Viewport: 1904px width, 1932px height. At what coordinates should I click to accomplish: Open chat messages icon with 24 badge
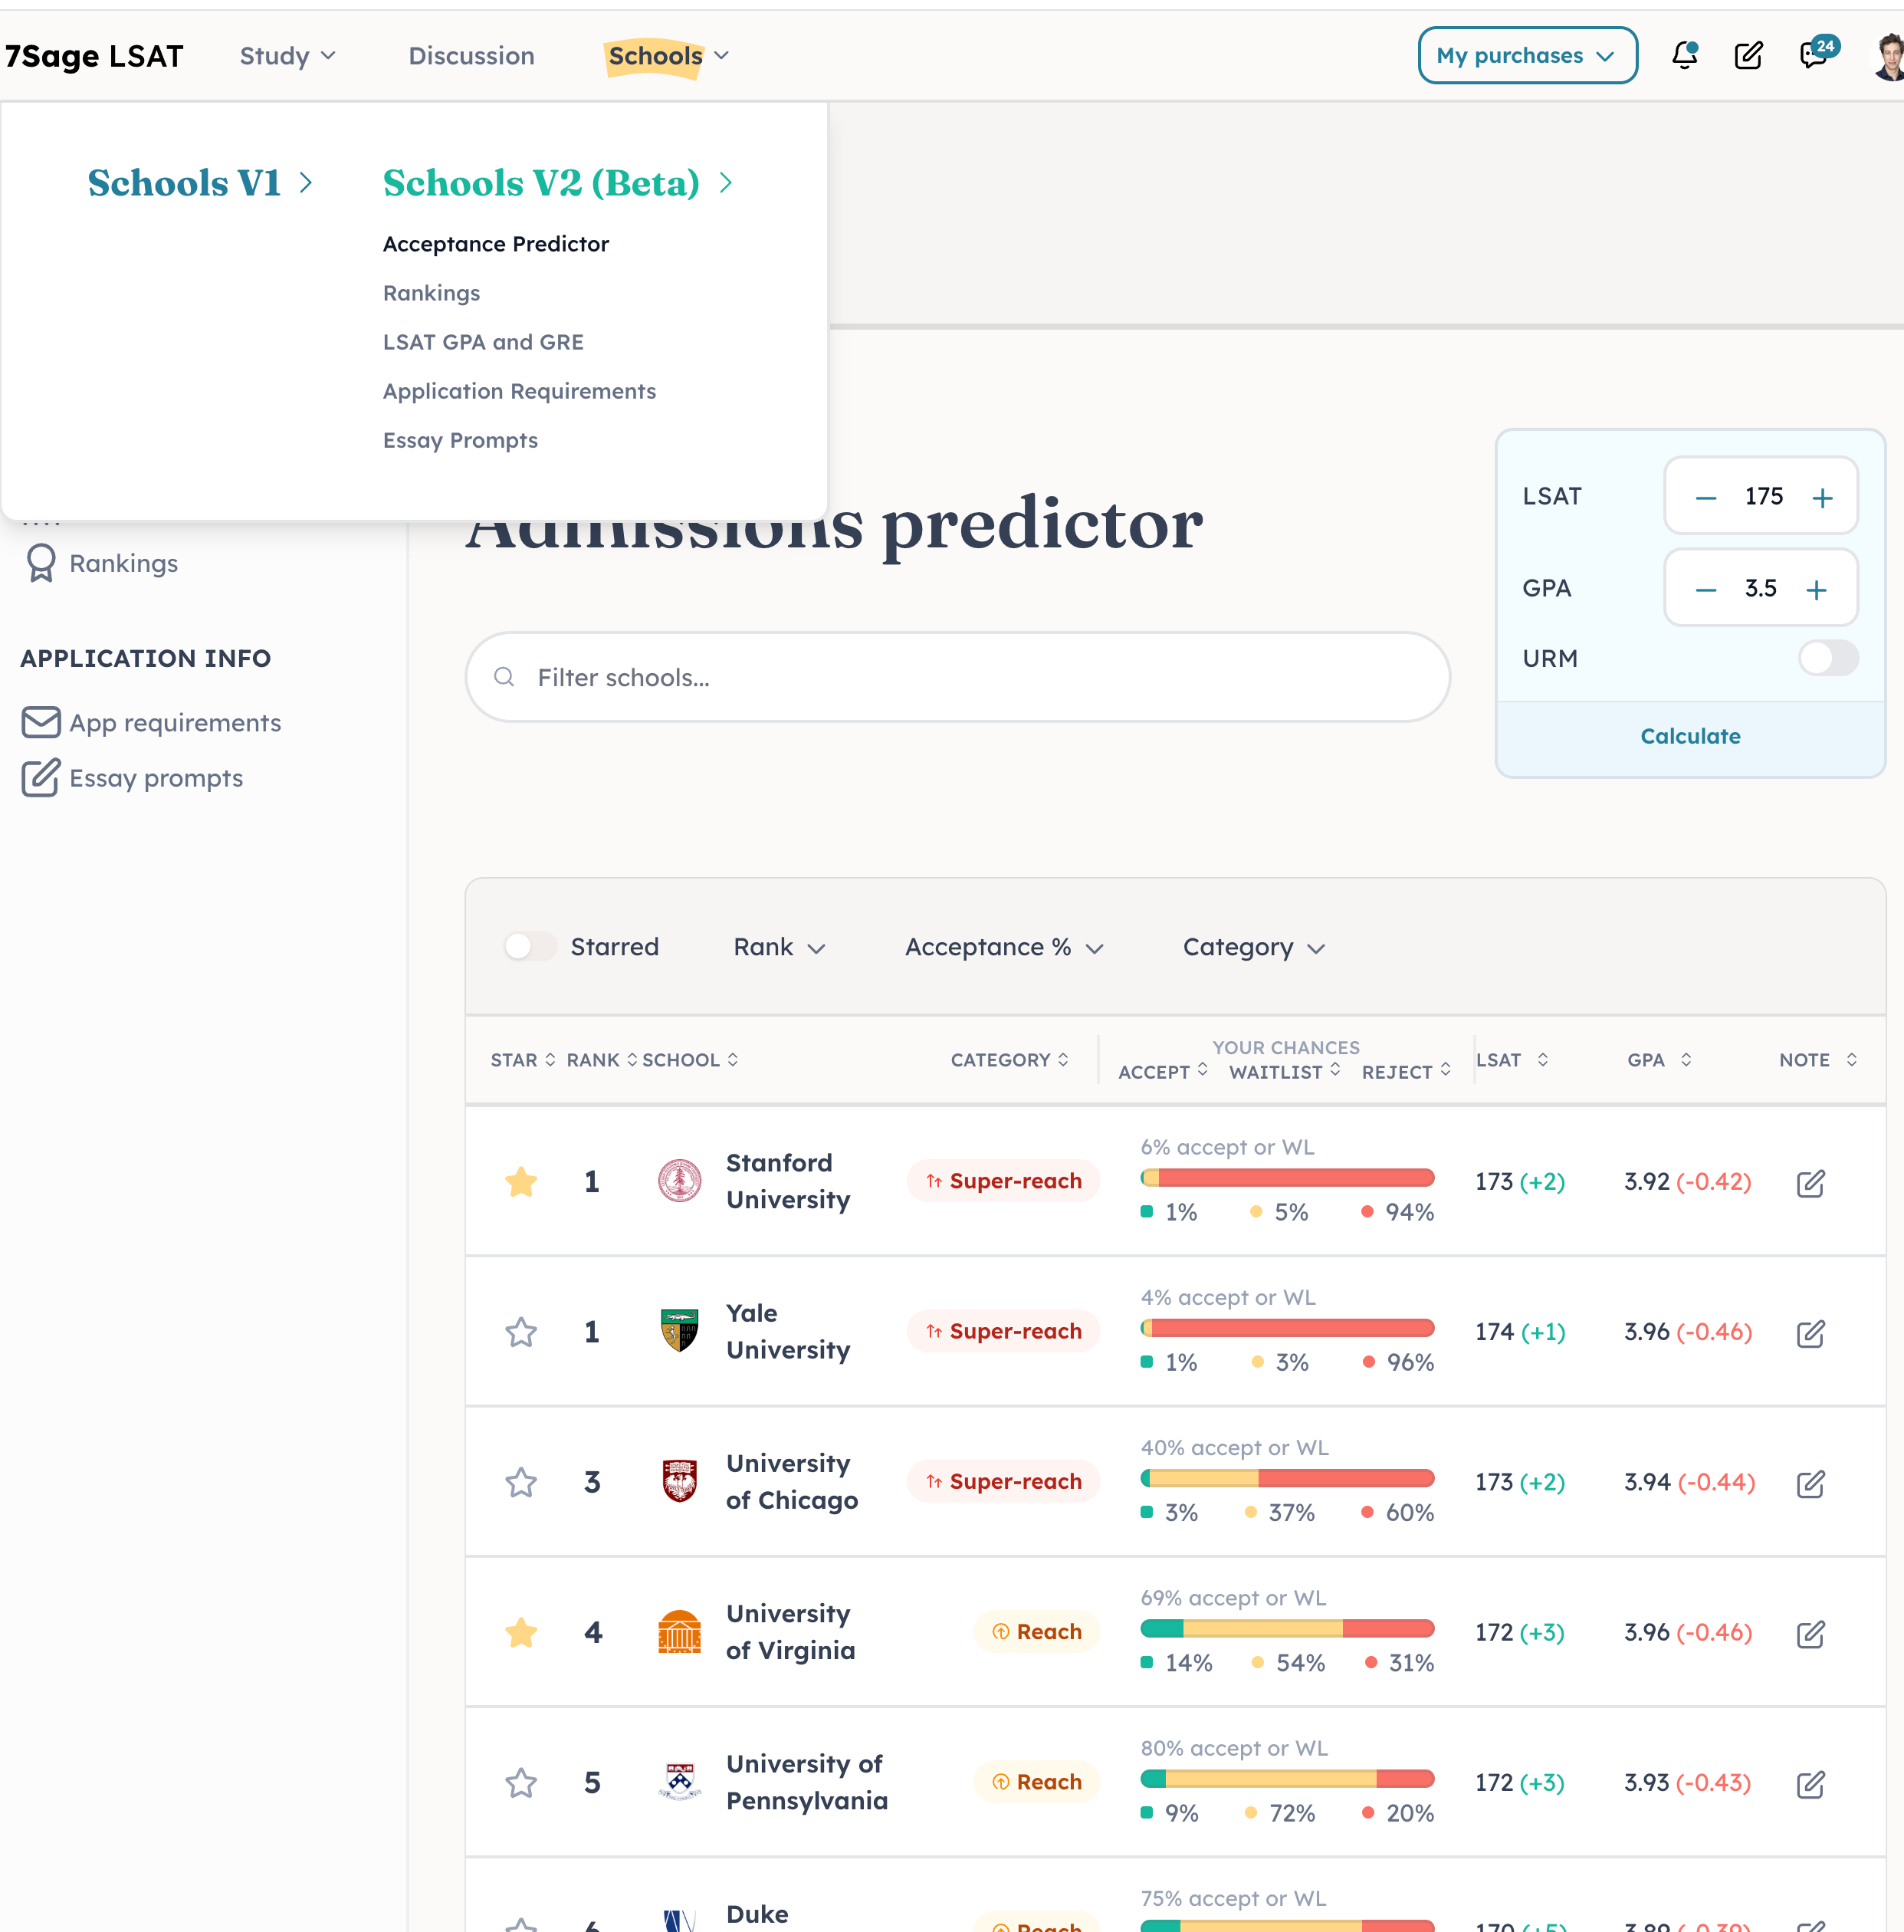coord(1813,55)
